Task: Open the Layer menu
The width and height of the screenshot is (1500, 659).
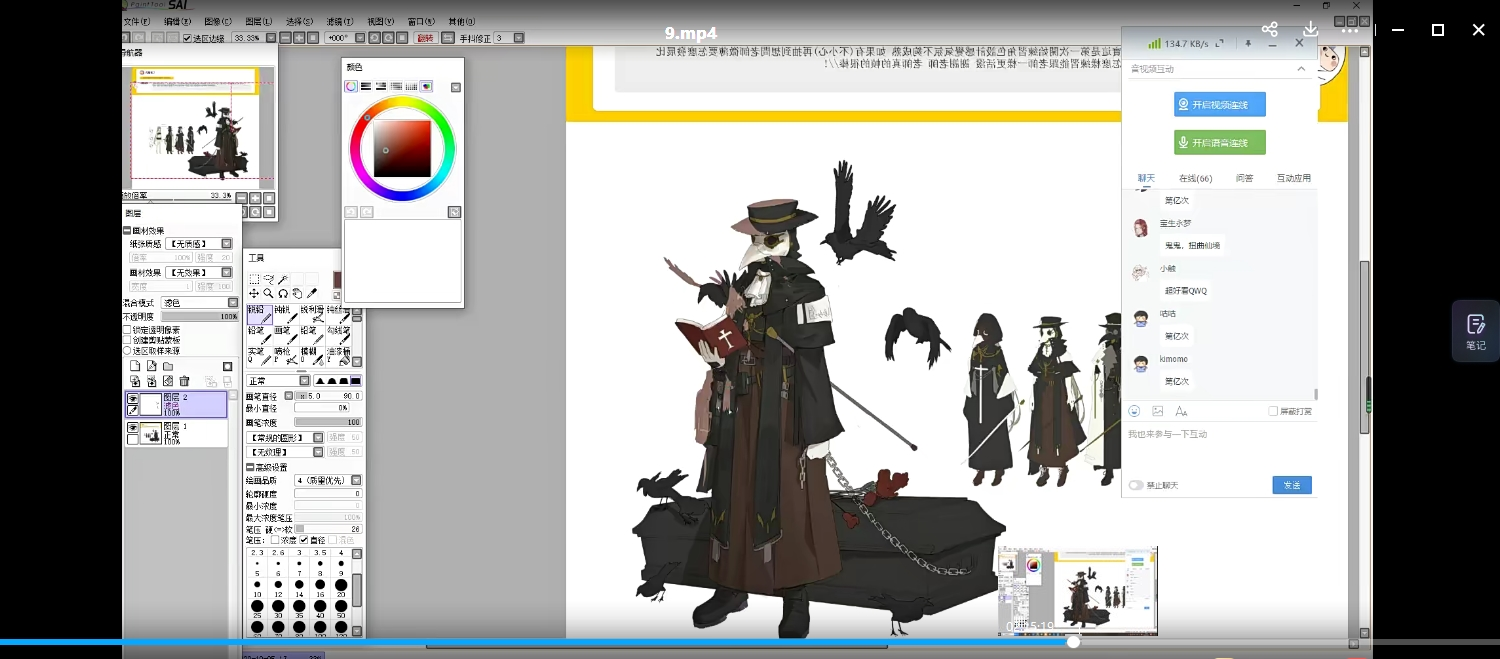Action: [259, 22]
